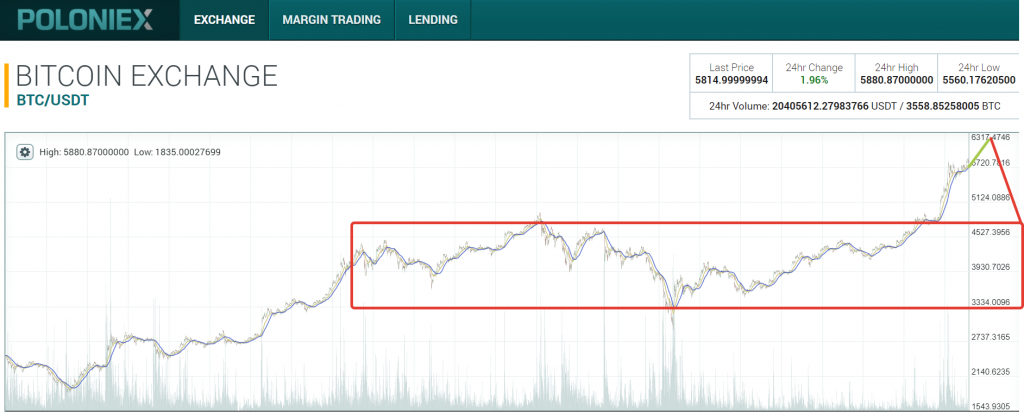Click the 3334.0096 price axis label

[x=990, y=302]
